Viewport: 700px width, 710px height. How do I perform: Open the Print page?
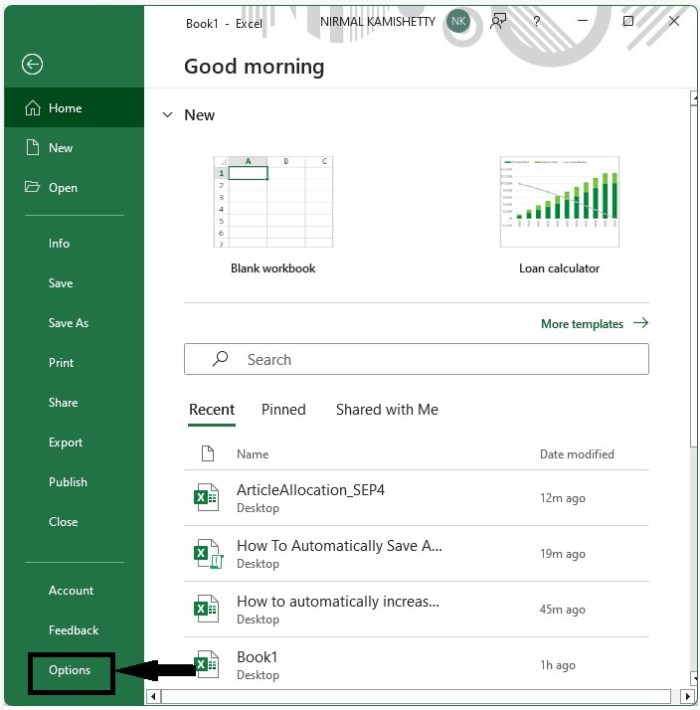(61, 363)
